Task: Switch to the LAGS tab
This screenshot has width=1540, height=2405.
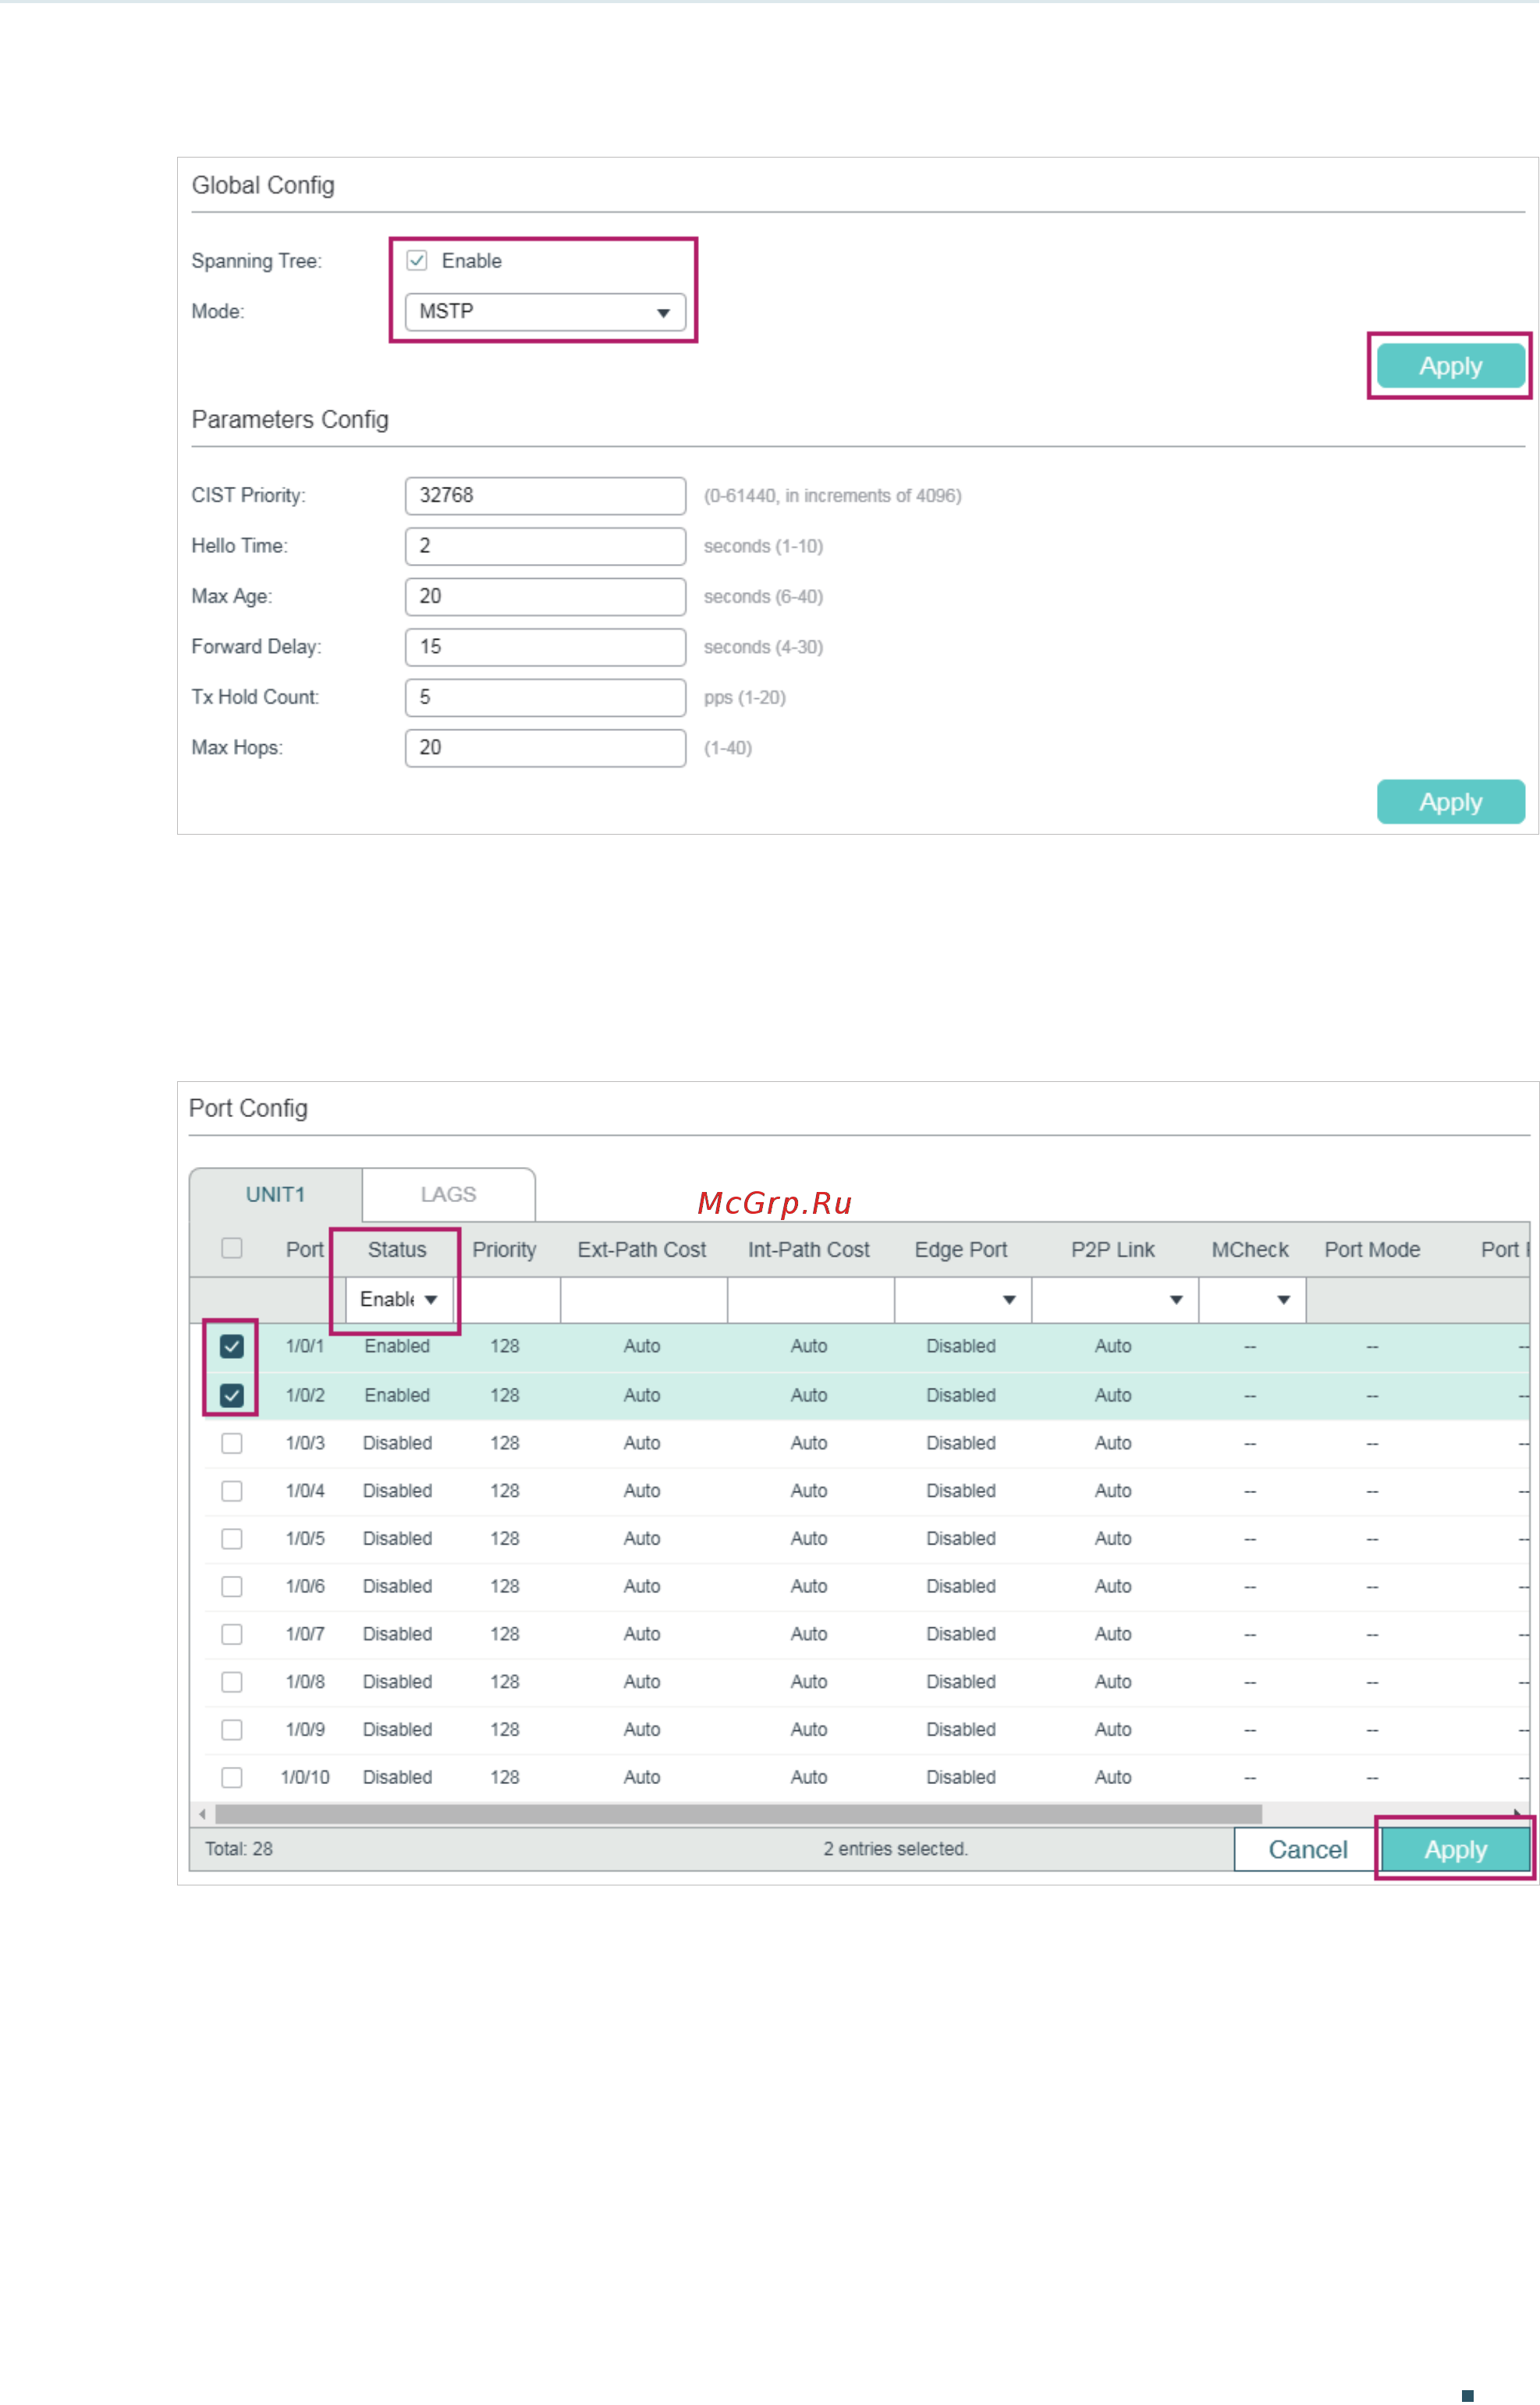Action: [x=448, y=1195]
